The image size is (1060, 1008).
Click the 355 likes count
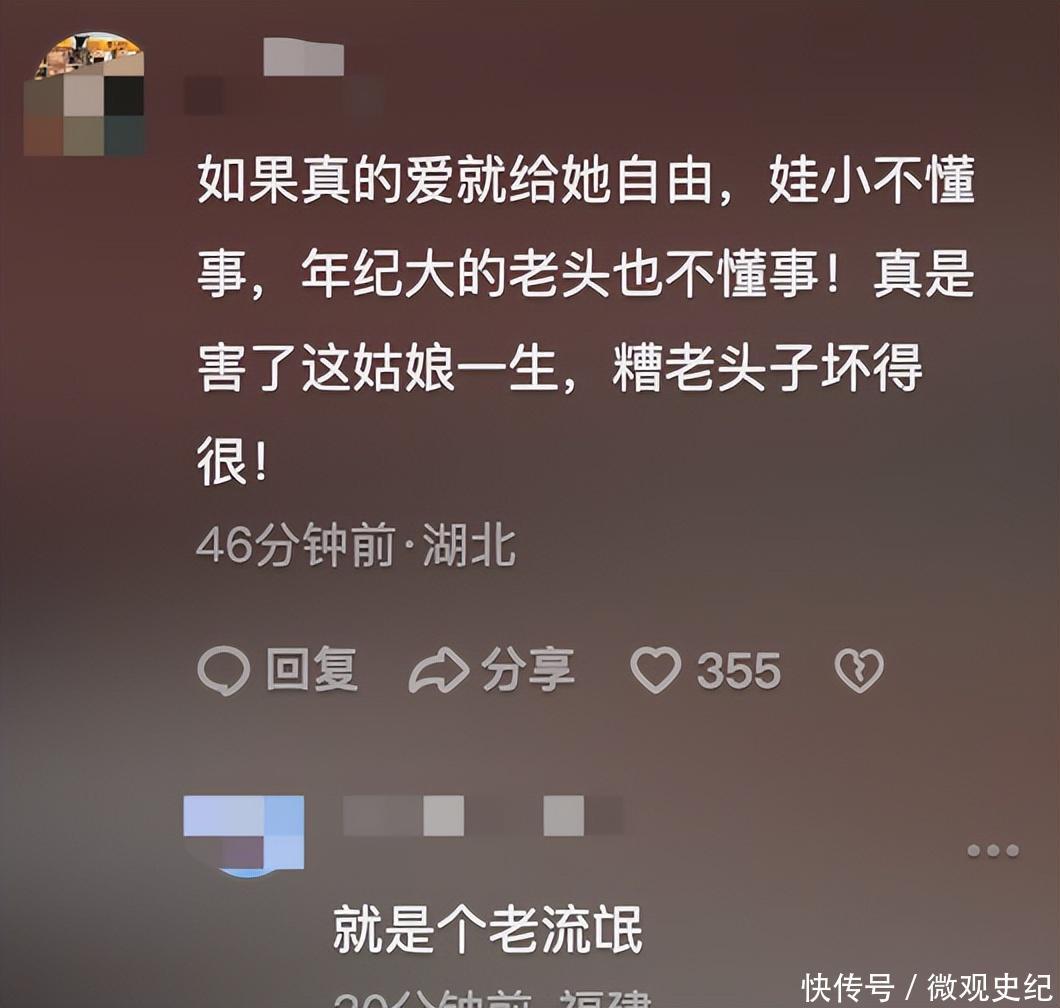coord(738,671)
